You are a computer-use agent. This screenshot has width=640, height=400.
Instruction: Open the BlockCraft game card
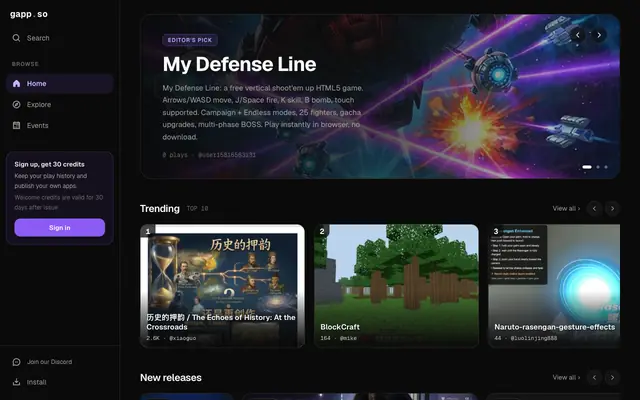click(x=396, y=286)
